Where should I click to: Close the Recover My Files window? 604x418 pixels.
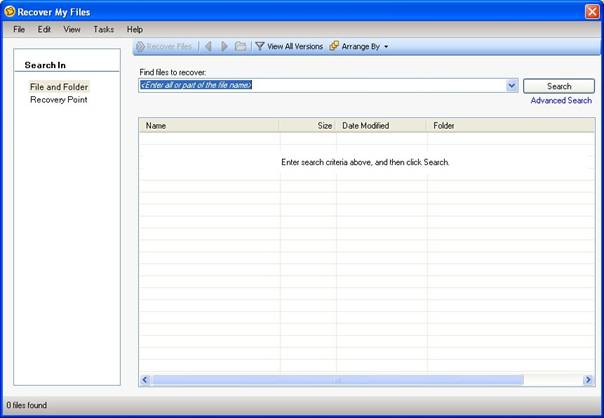pyautogui.click(x=592, y=12)
